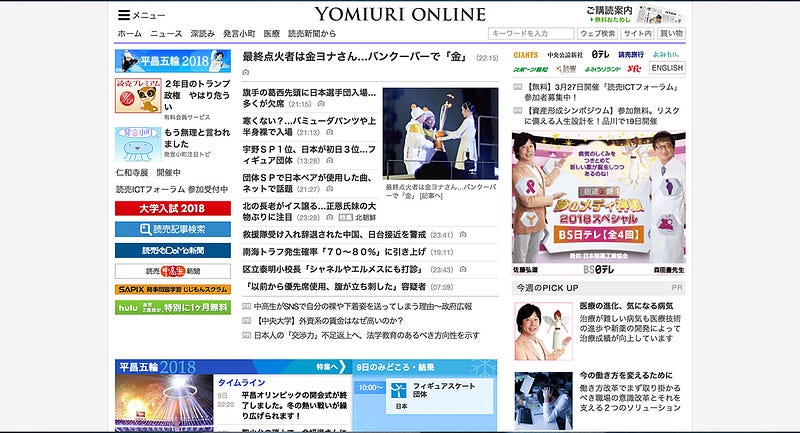Open PR link 資産形成シンポジウム 参加無料
The image size is (800, 433).
(602, 116)
